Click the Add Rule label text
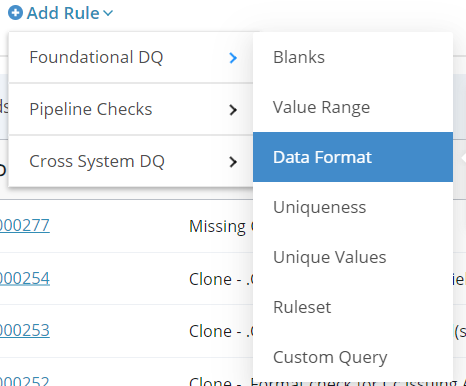466x386 pixels. 63,13
